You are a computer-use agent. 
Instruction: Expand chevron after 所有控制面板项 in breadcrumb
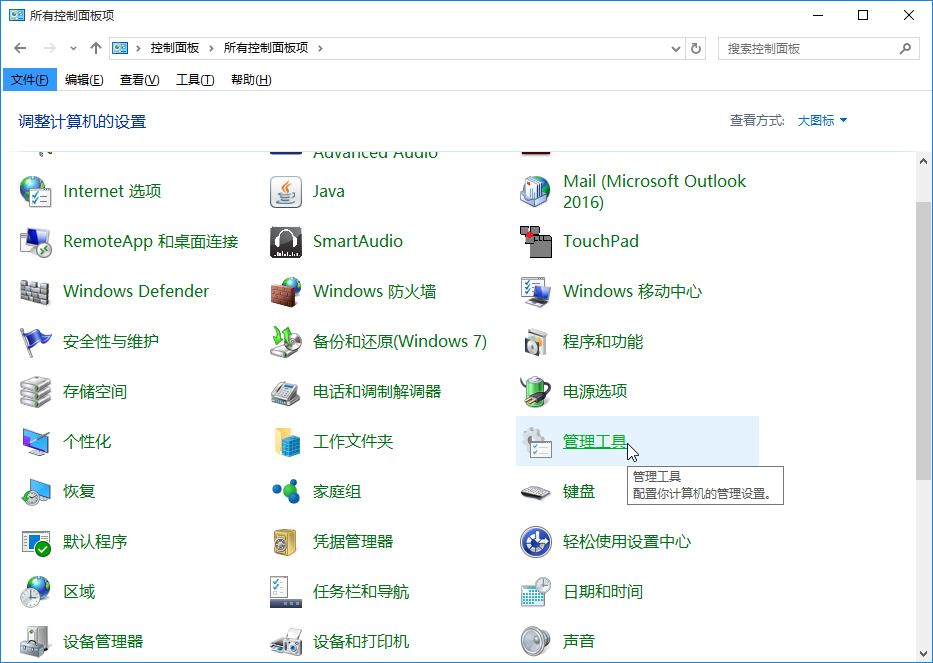320,48
